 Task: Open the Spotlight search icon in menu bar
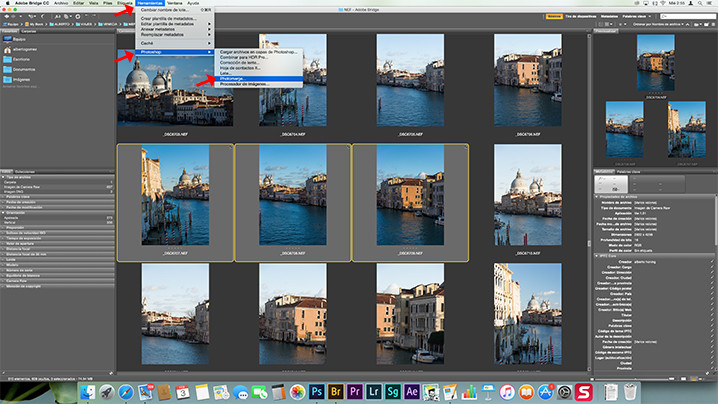700,3
